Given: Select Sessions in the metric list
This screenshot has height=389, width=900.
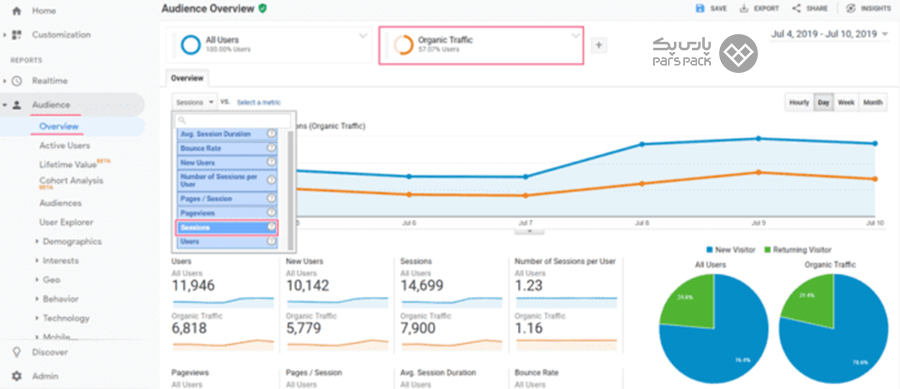Looking at the screenshot, I should click(x=227, y=227).
